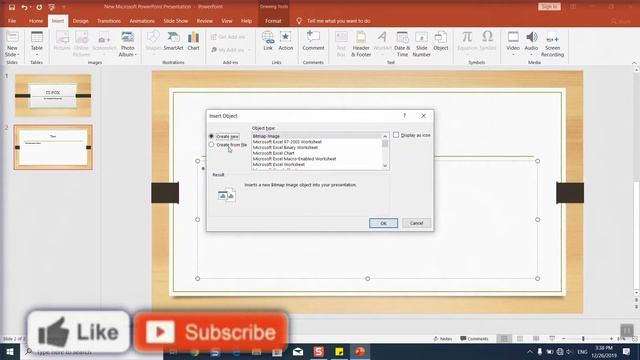This screenshot has width=640, height=360.
Task: Expand the Audio dropdown arrow
Action: tap(531, 55)
